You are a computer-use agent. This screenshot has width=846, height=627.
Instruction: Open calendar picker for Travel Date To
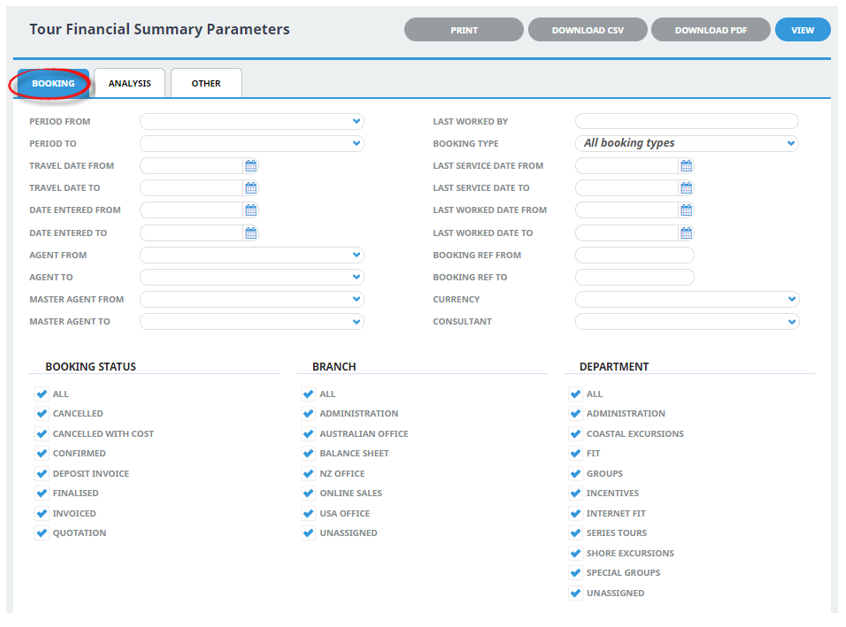tap(251, 188)
